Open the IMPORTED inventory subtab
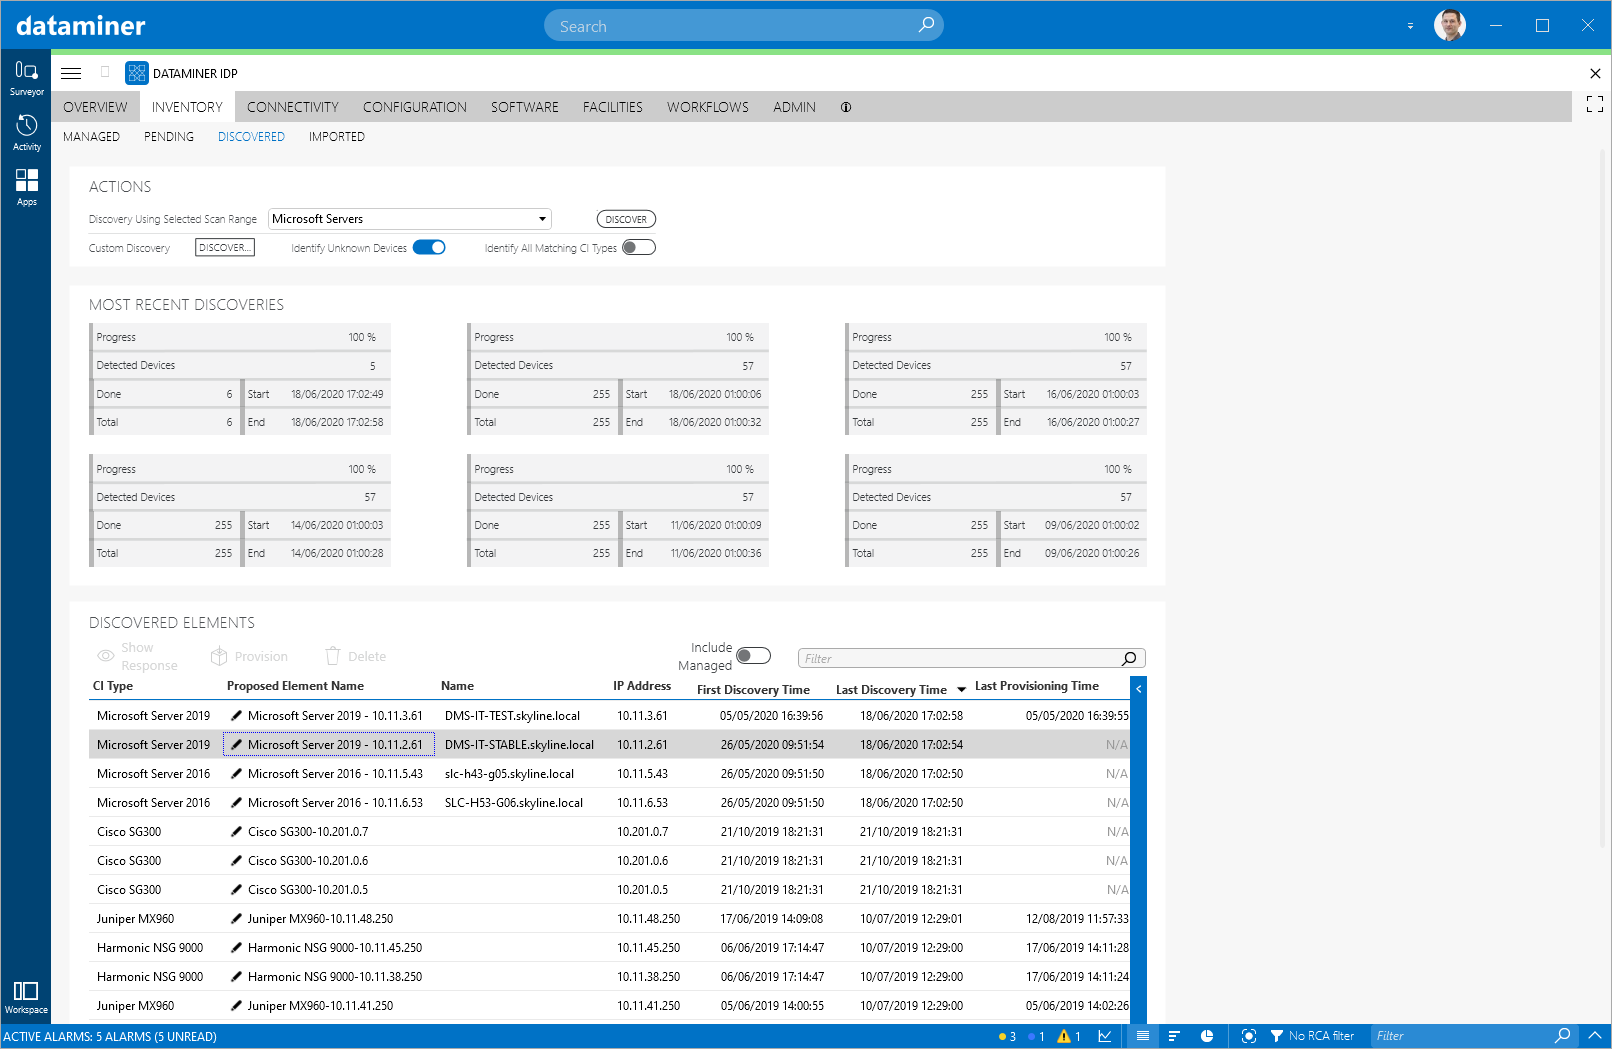This screenshot has width=1612, height=1049. pyautogui.click(x=337, y=137)
